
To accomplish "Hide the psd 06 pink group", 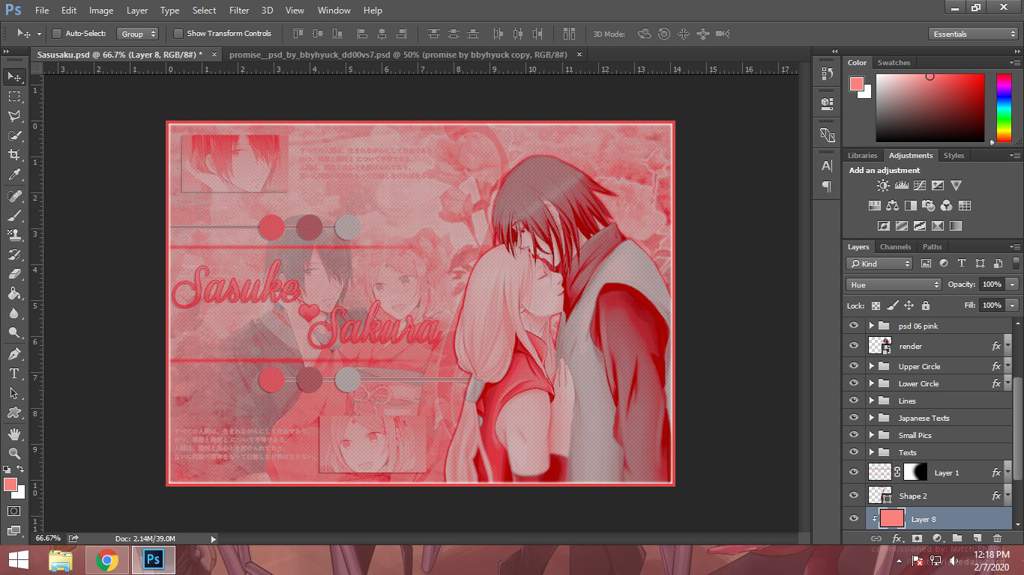I will coord(854,325).
